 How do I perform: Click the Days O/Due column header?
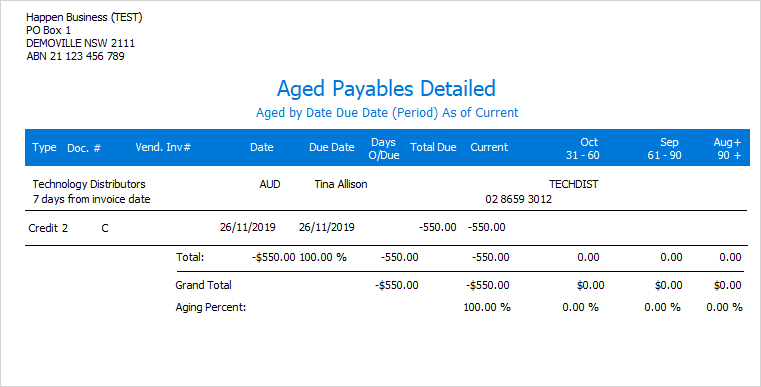(383, 149)
